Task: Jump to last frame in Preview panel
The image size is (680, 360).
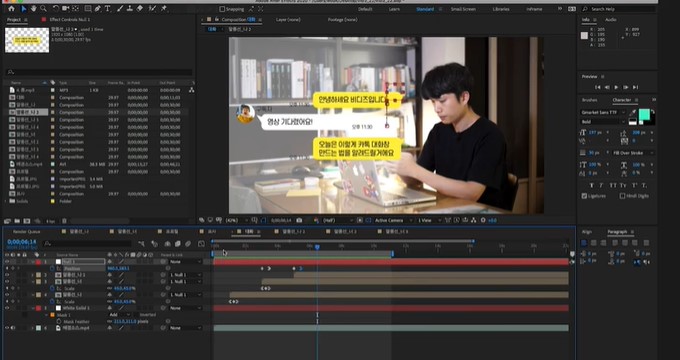Action: click(635, 87)
